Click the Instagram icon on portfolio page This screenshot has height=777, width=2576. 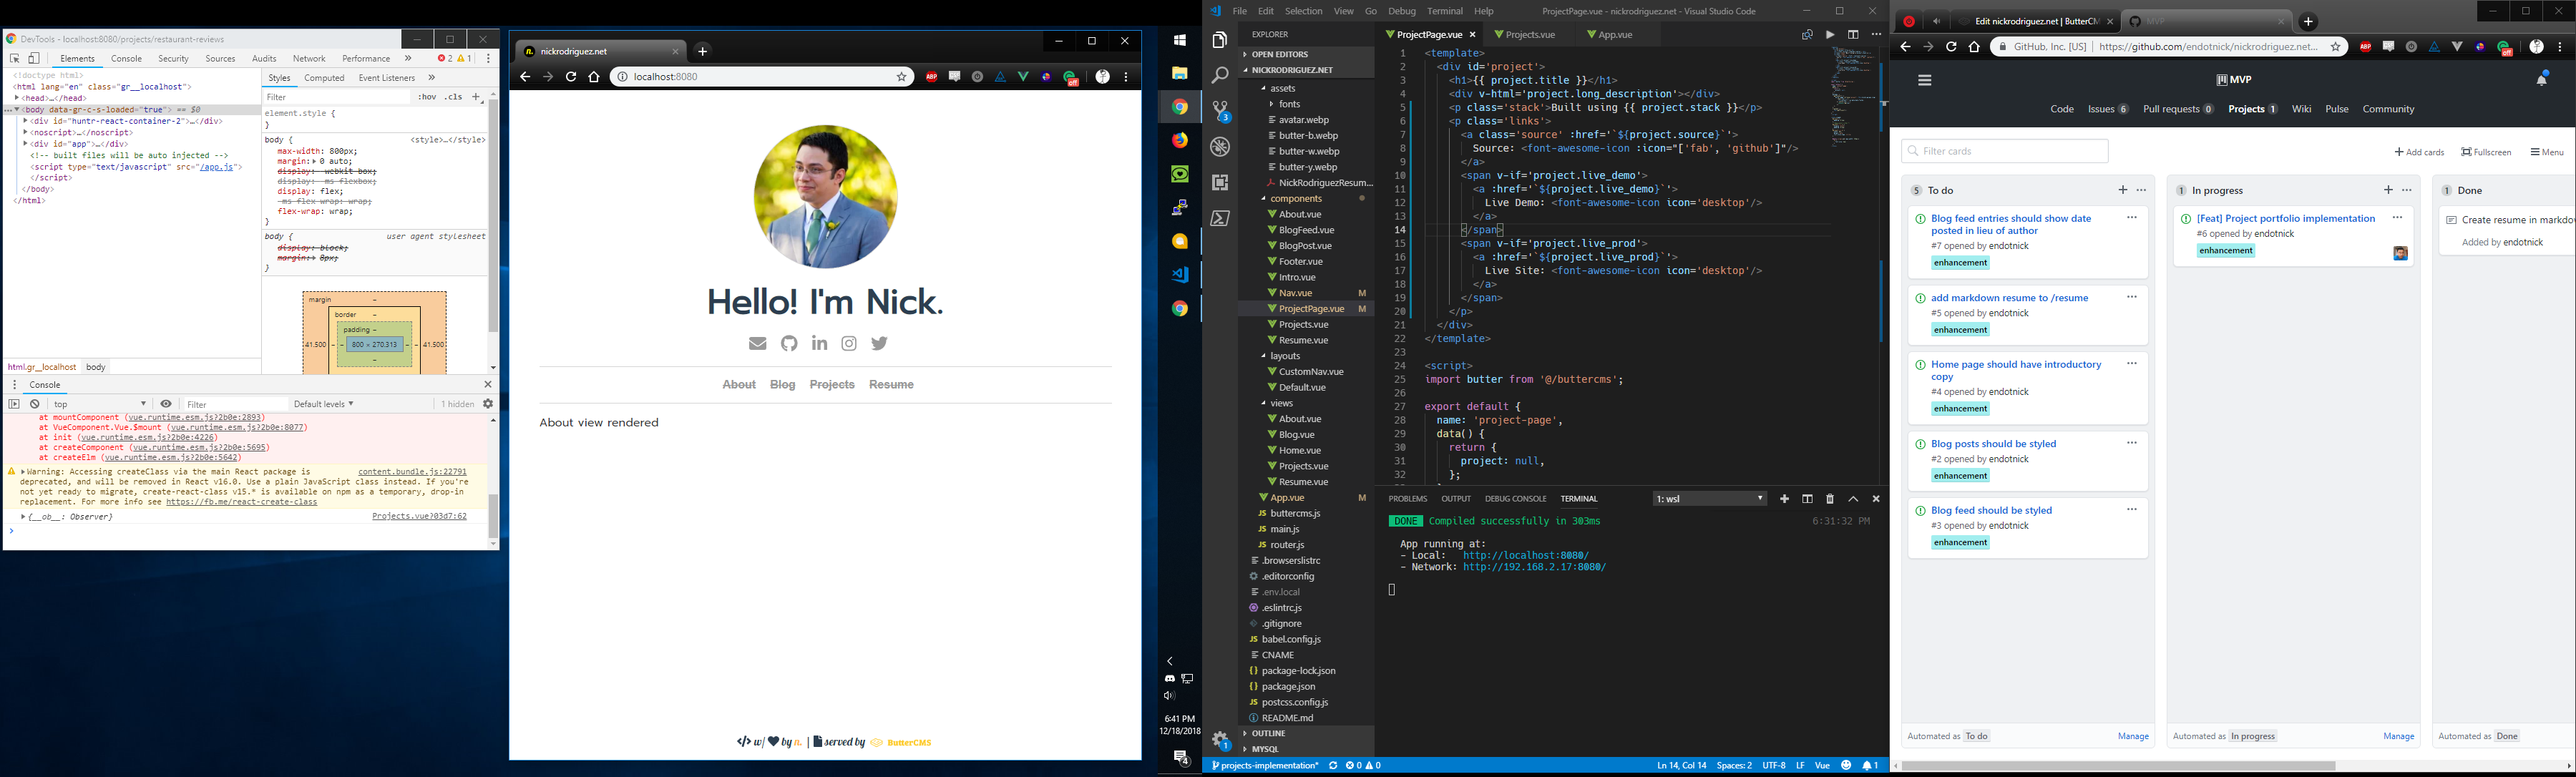click(849, 343)
